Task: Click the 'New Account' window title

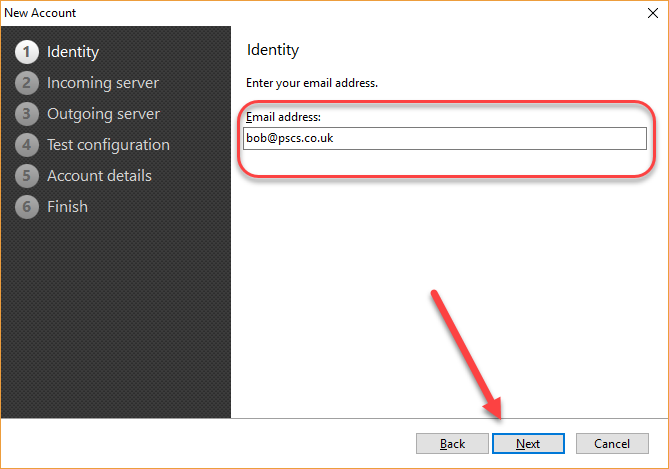Action: pos(40,13)
